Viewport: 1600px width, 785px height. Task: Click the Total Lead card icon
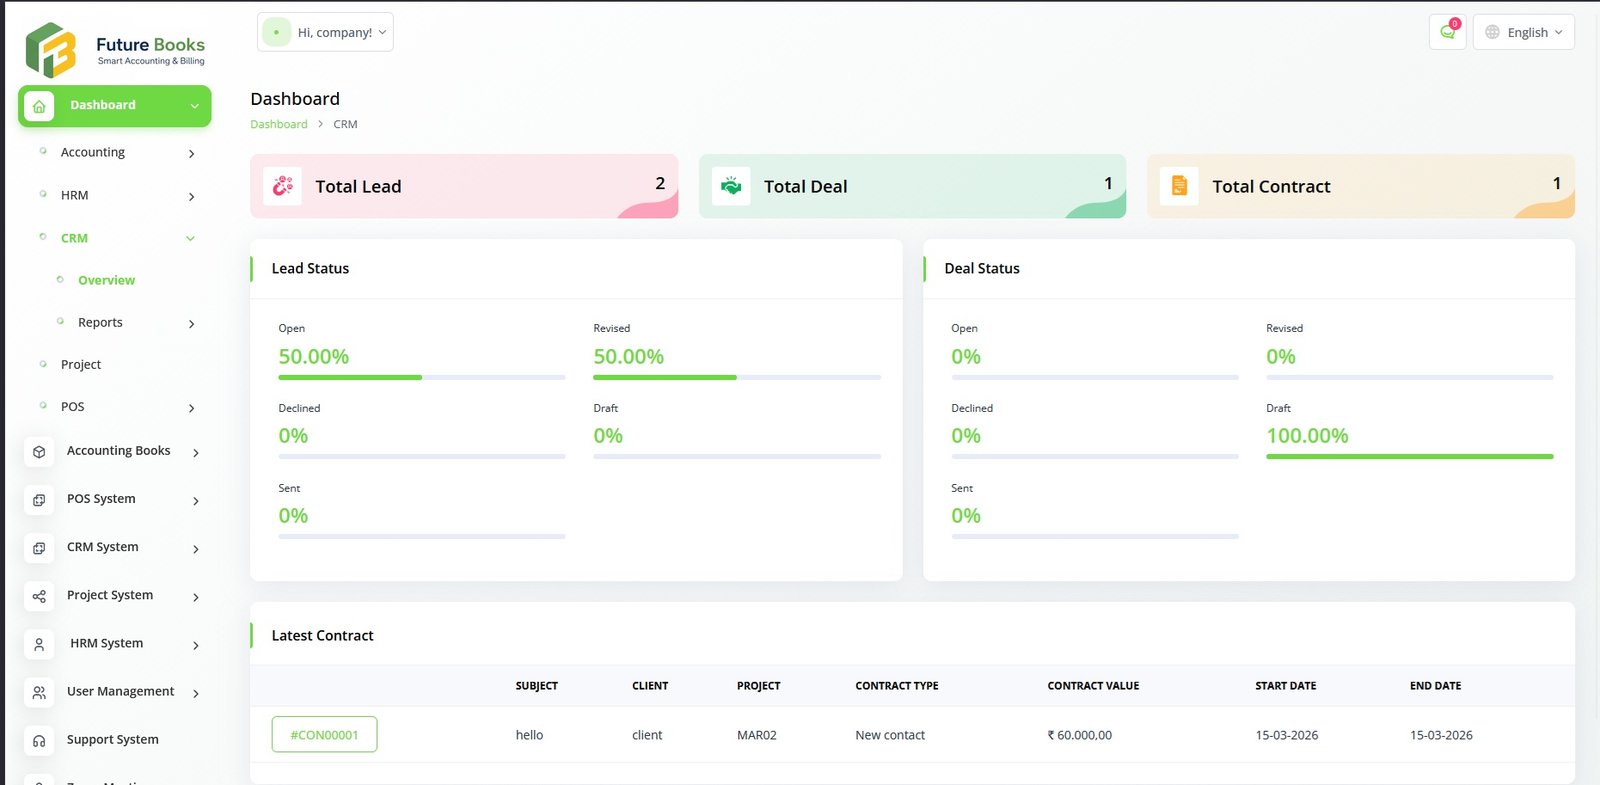click(283, 186)
